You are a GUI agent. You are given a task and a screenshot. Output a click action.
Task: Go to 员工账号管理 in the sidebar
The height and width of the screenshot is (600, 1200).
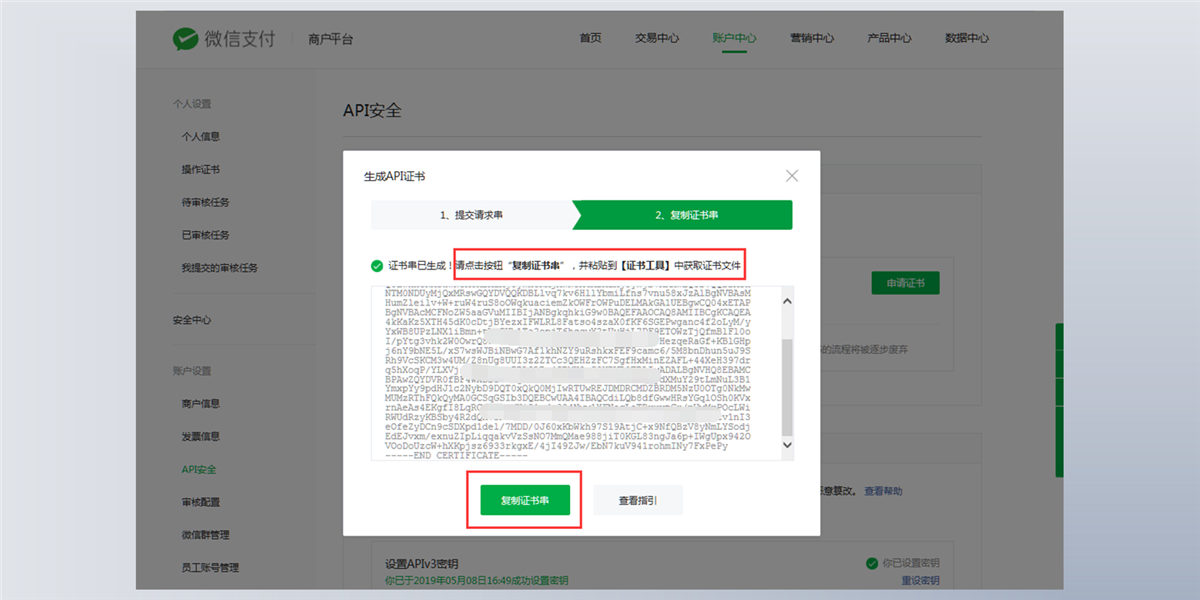210,568
